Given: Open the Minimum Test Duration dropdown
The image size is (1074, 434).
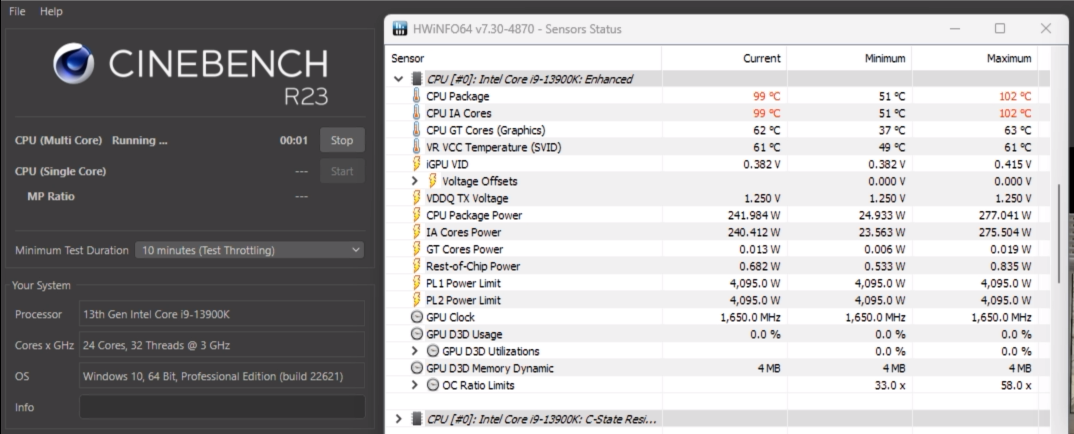Looking at the screenshot, I should point(250,250).
